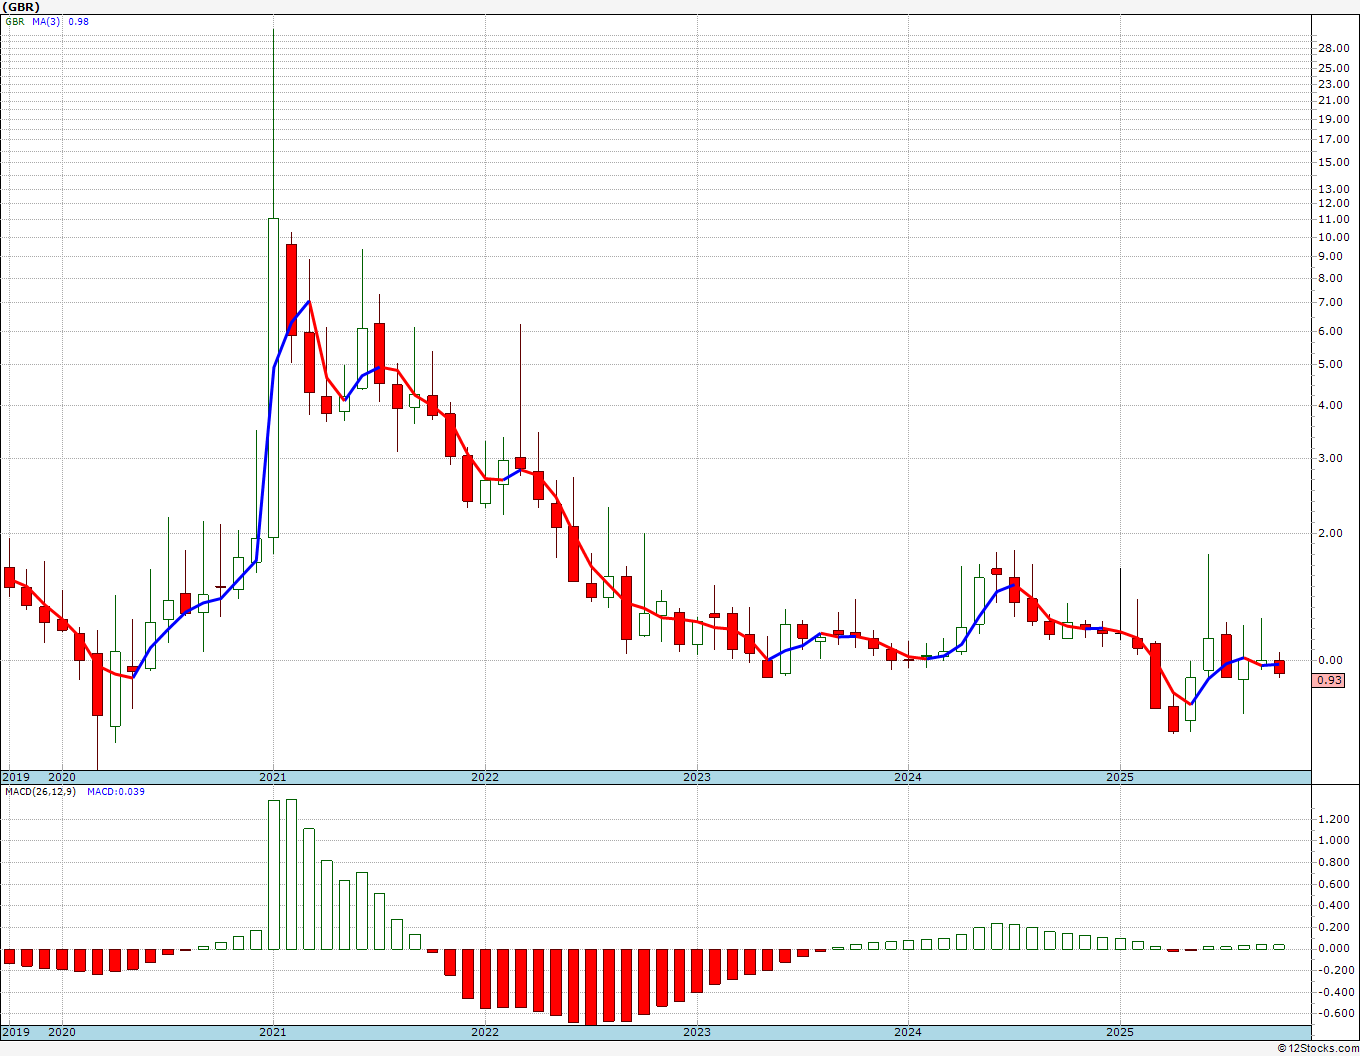Image resolution: width=1360 pixels, height=1056 pixels.
Task: Choose 2024 on the MACD panel time axis
Action: [x=908, y=1032]
